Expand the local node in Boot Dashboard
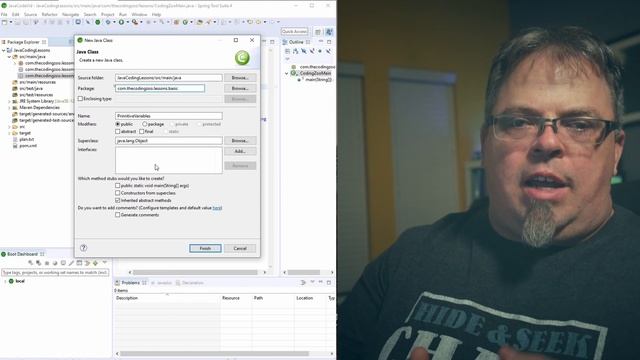Image resolution: width=640 pixels, height=360 pixels. click(5, 281)
